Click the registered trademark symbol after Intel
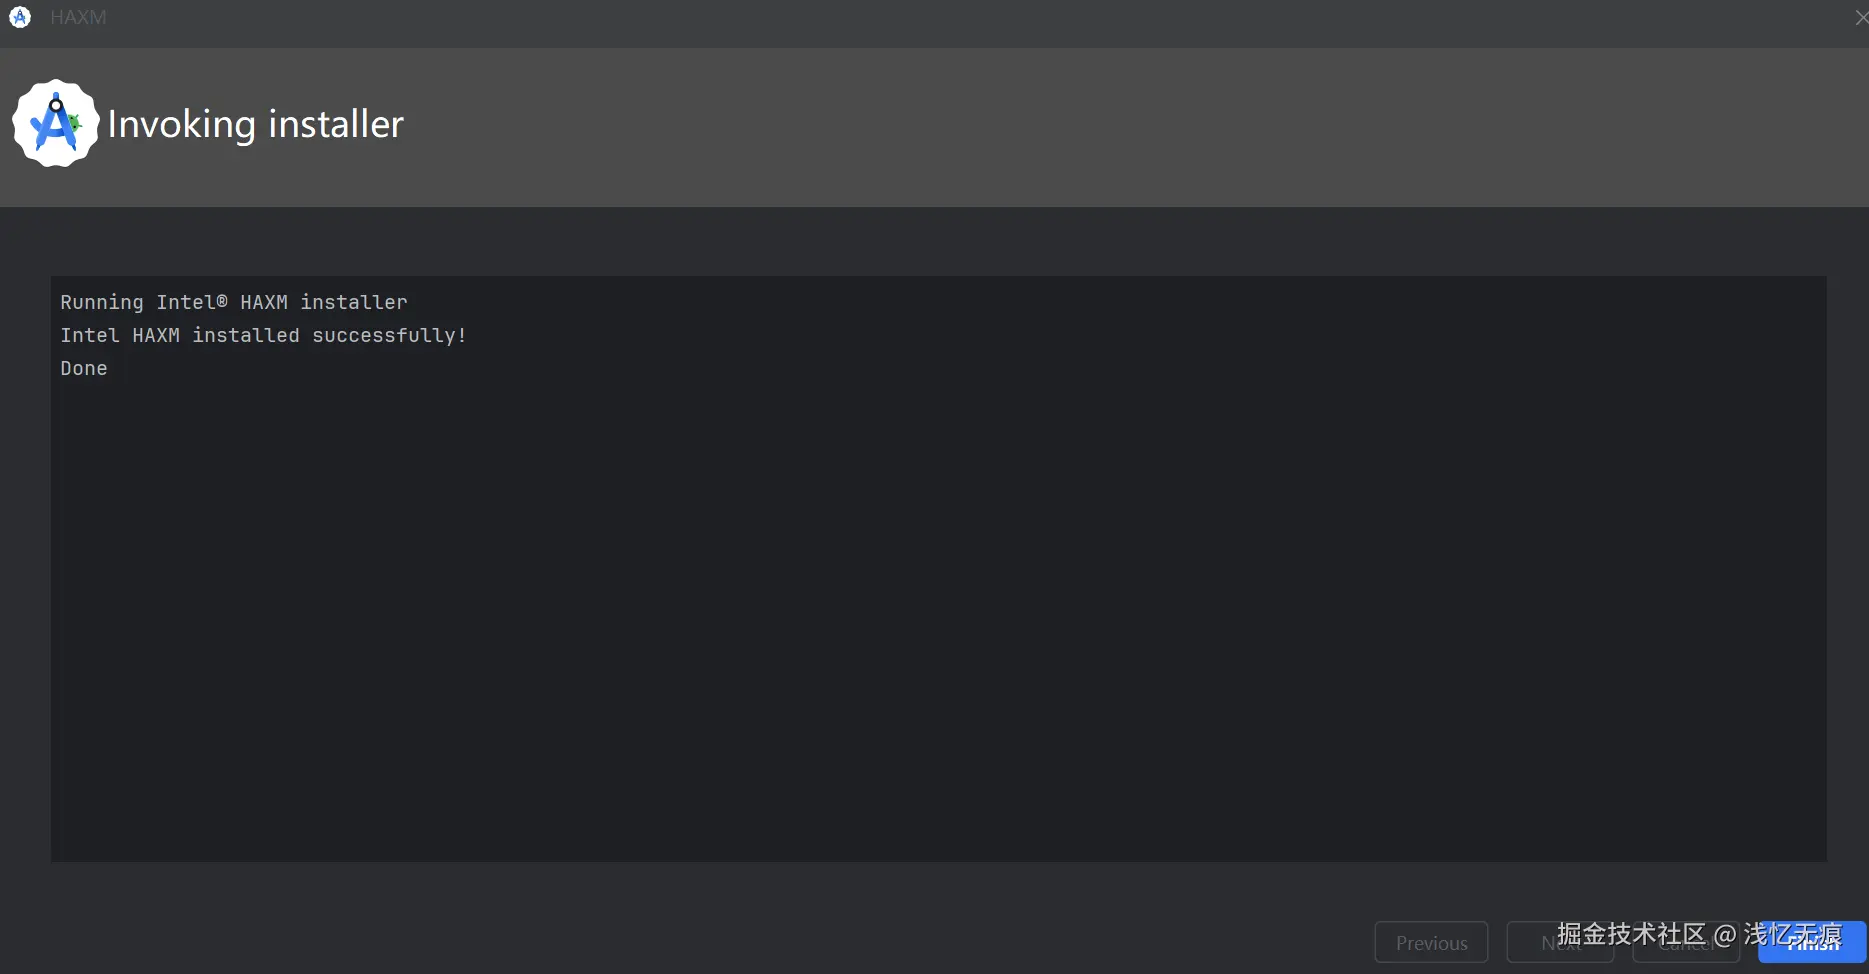Viewport: 1869px width, 974px height. (x=222, y=301)
